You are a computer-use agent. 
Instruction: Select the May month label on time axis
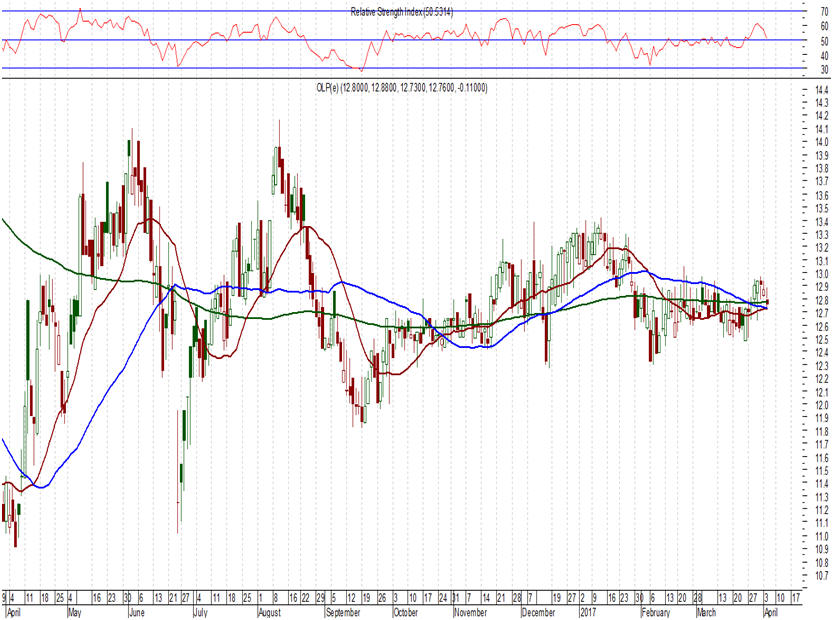72,610
